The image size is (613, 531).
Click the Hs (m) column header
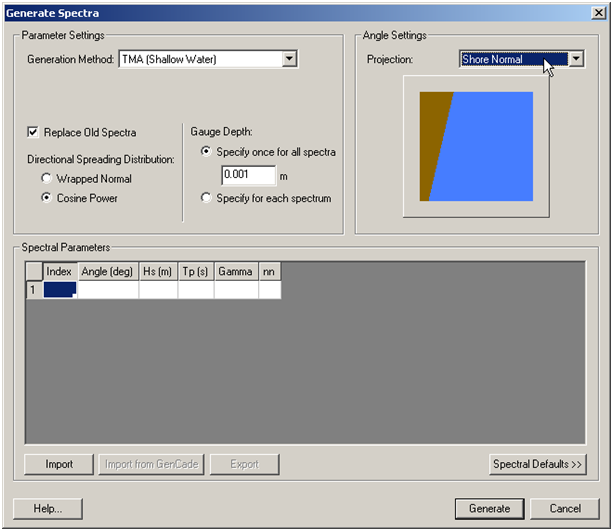(158, 271)
